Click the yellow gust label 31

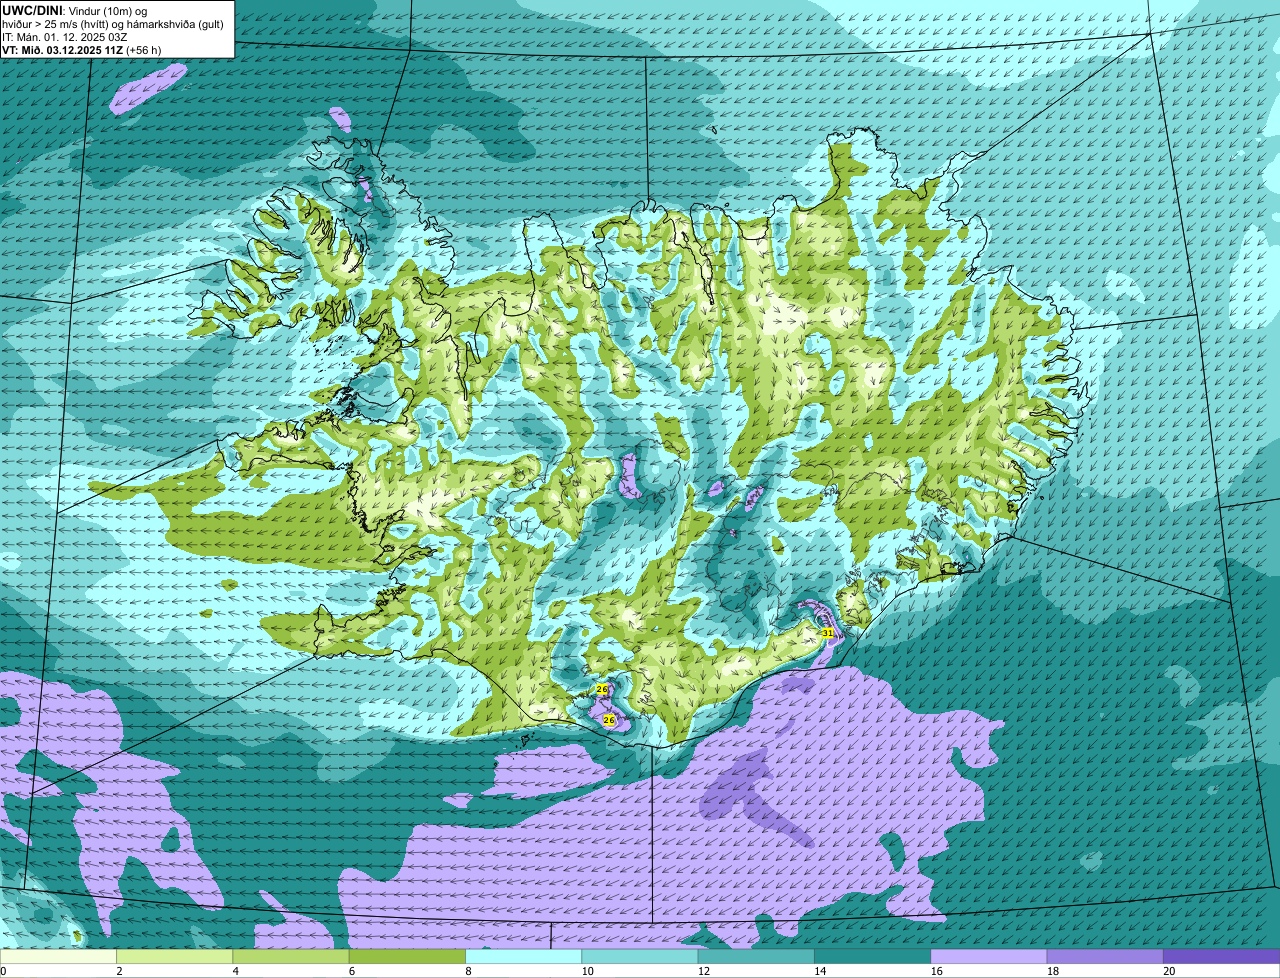(x=827, y=633)
